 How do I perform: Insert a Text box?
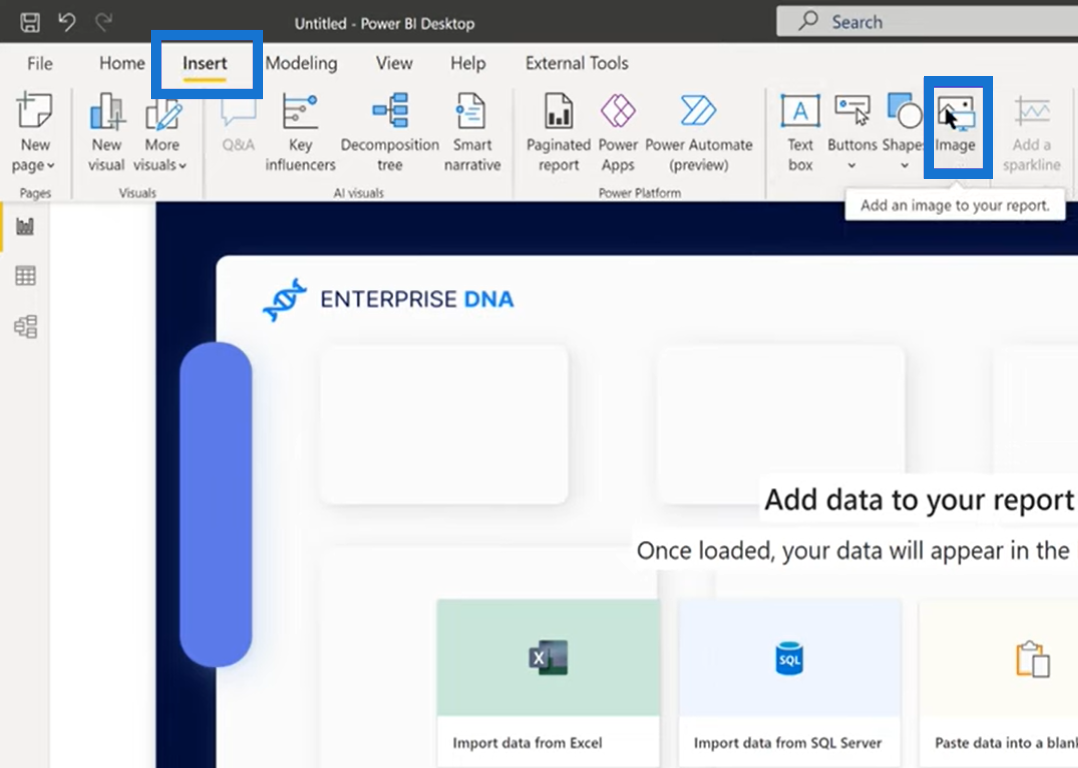[800, 133]
